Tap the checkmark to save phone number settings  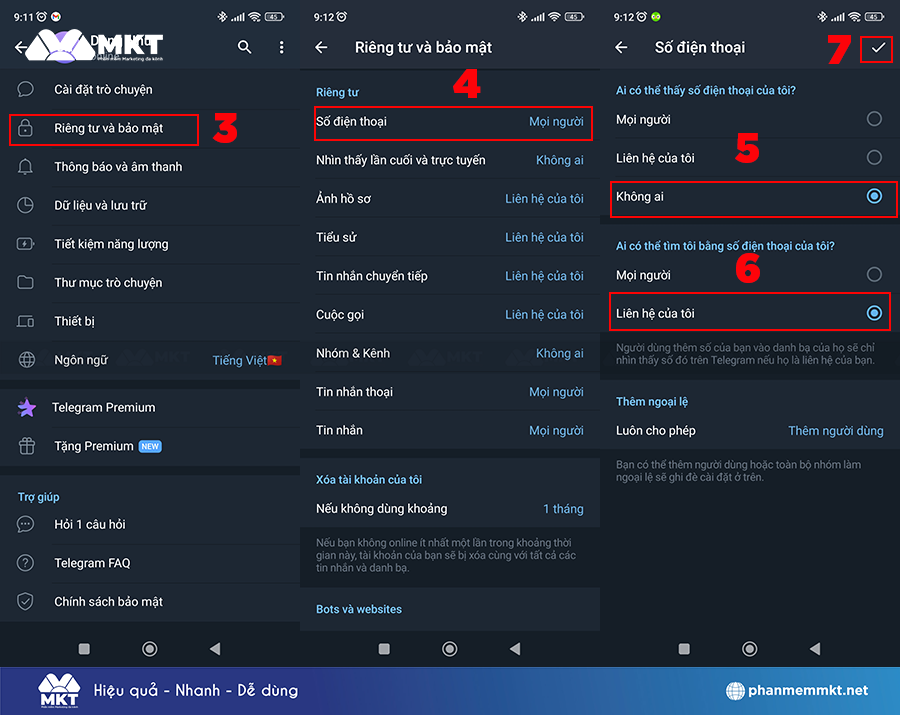tap(878, 47)
